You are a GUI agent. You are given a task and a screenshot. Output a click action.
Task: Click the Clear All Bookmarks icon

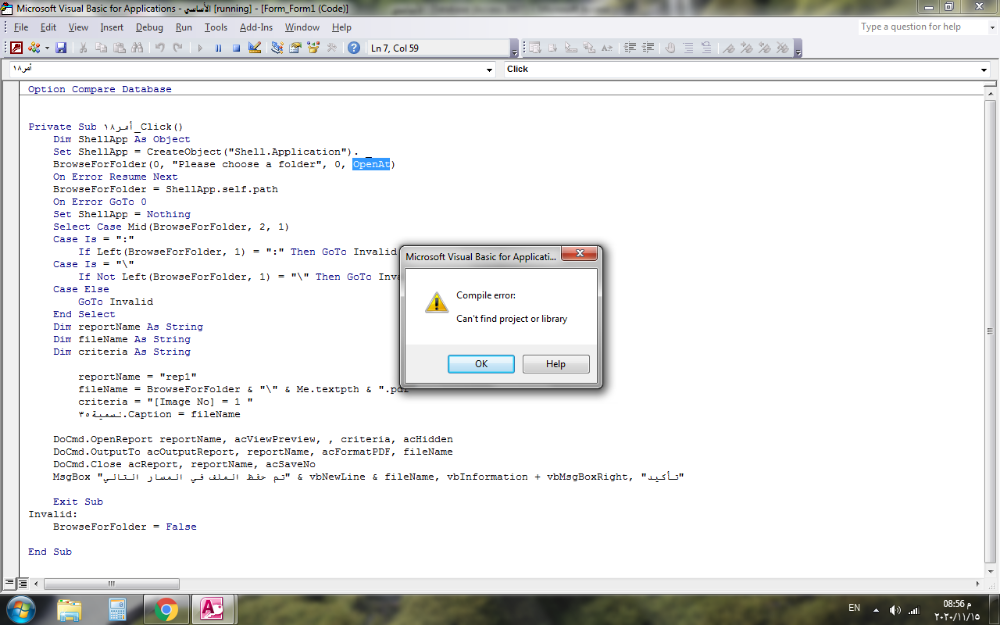pos(783,48)
